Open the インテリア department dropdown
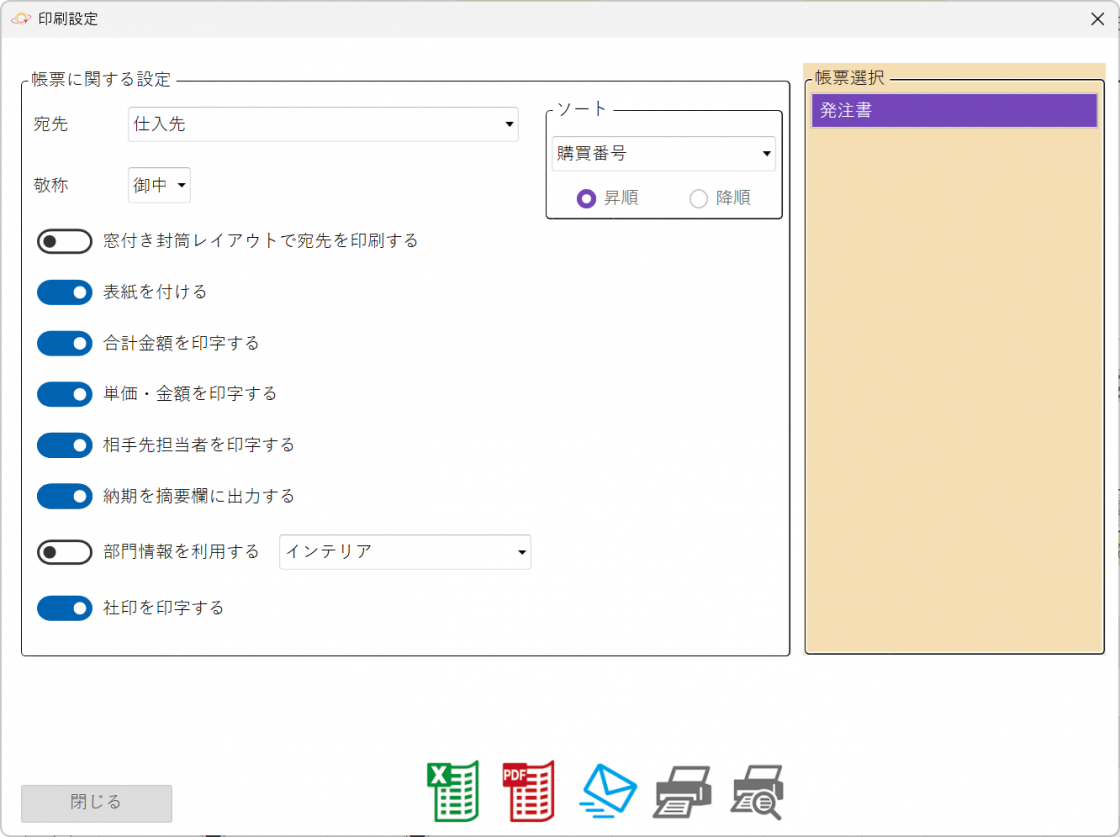1120x837 pixels. tap(405, 552)
